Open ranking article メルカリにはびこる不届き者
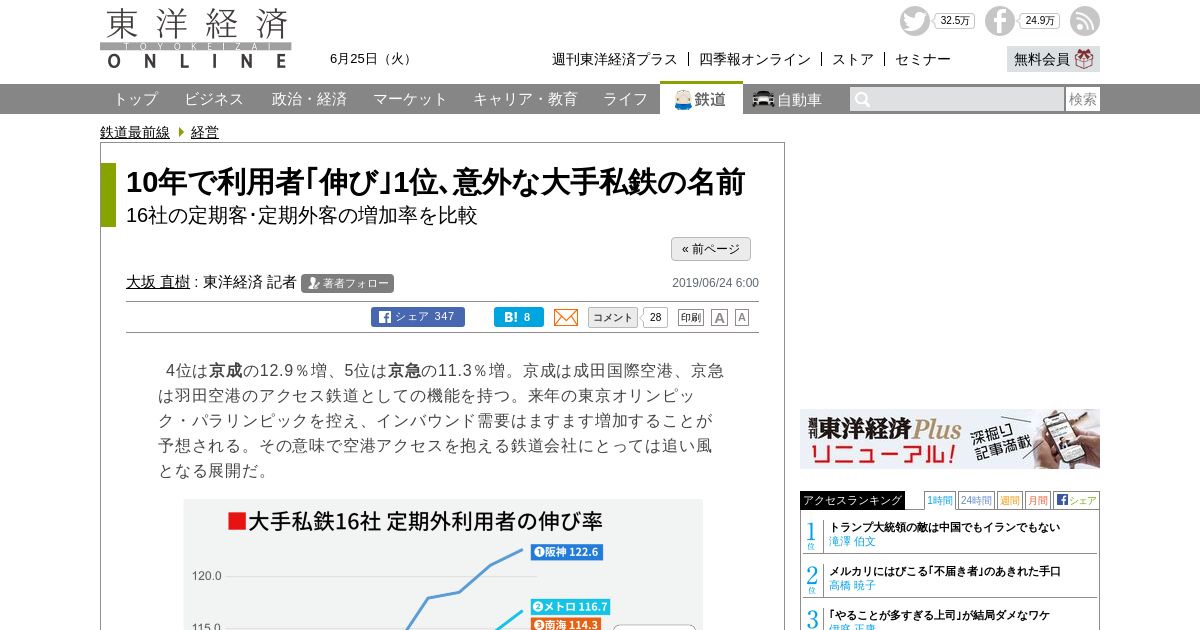The height and width of the screenshot is (630, 1200). pos(945,571)
